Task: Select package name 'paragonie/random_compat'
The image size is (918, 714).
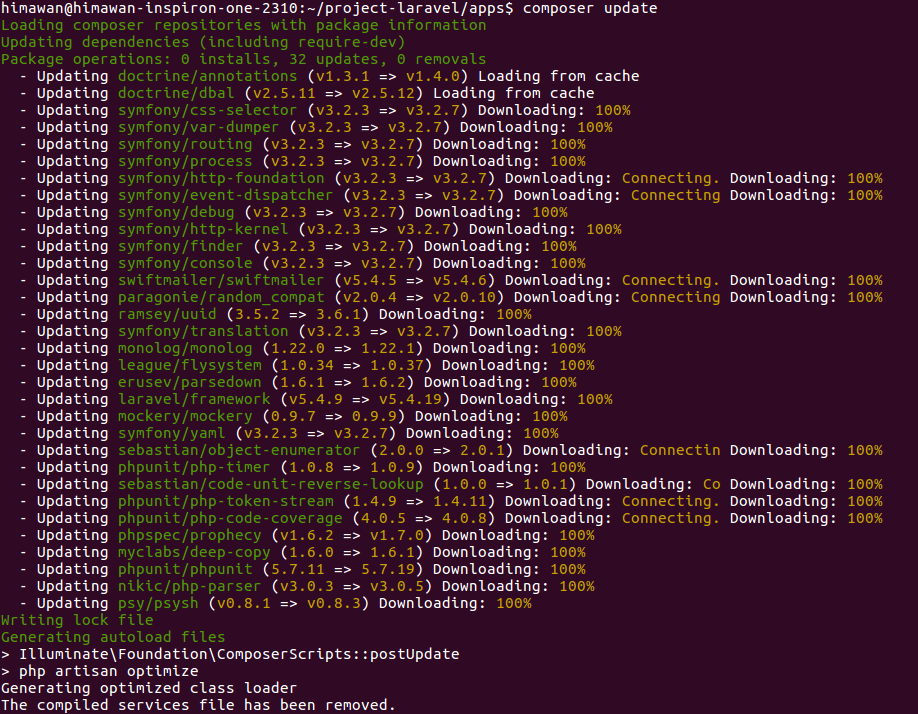Action: click(221, 297)
